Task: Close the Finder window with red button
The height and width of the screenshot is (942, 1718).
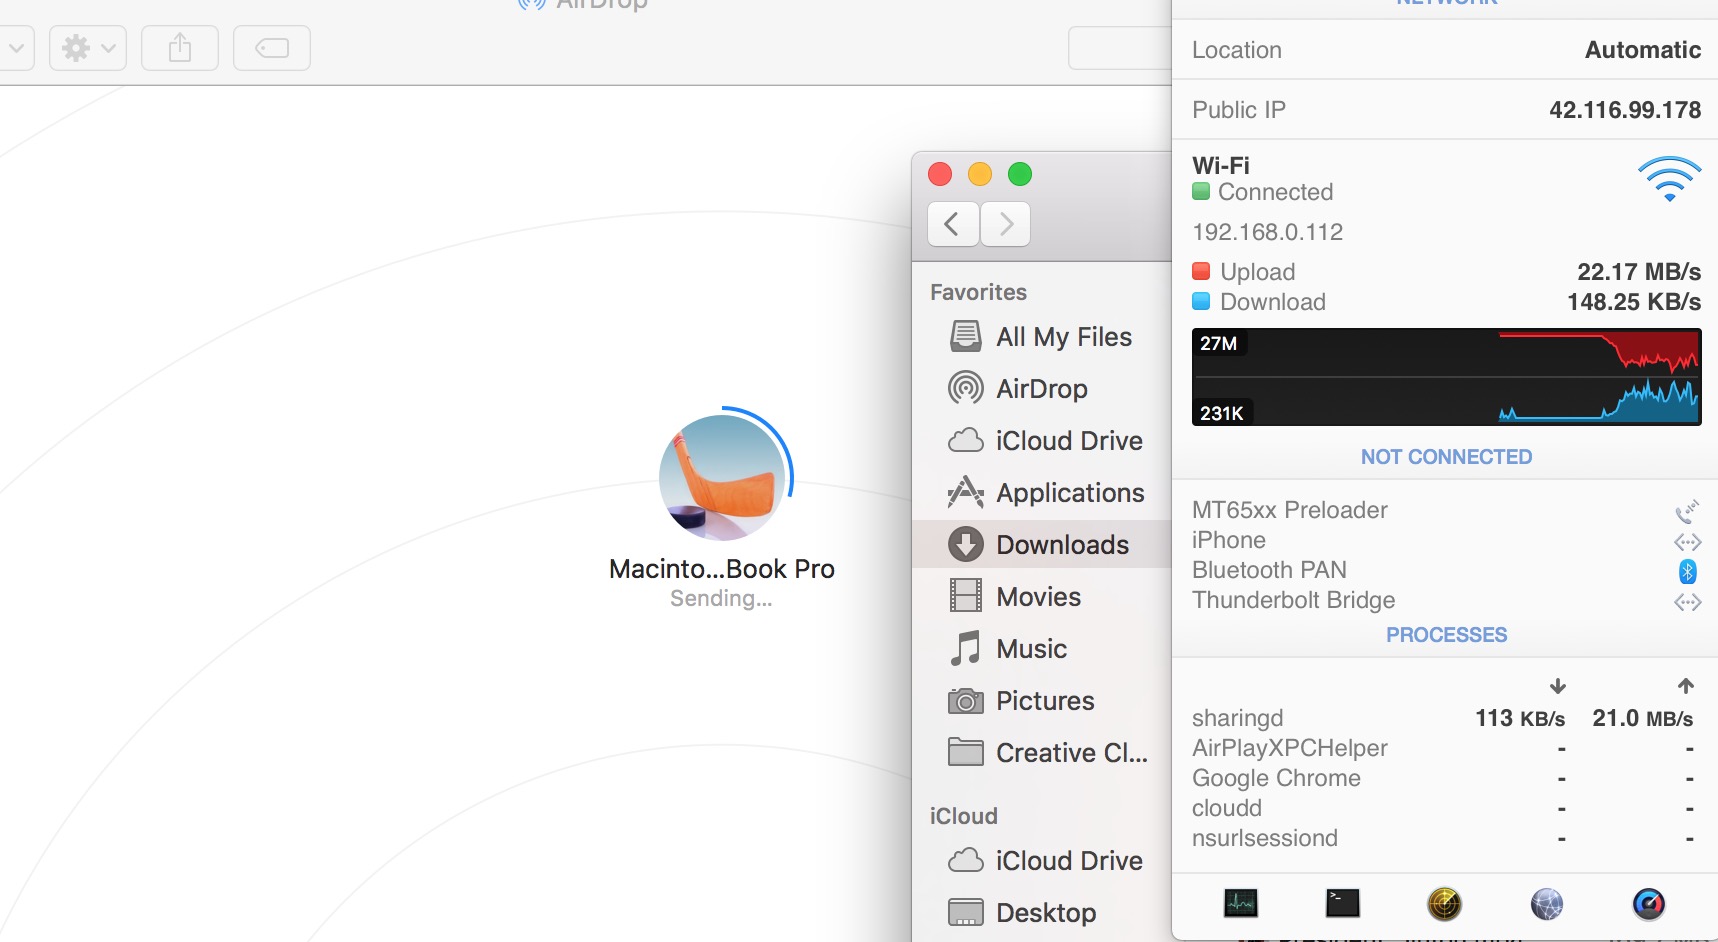Action: pyautogui.click(x=940, y=174)
